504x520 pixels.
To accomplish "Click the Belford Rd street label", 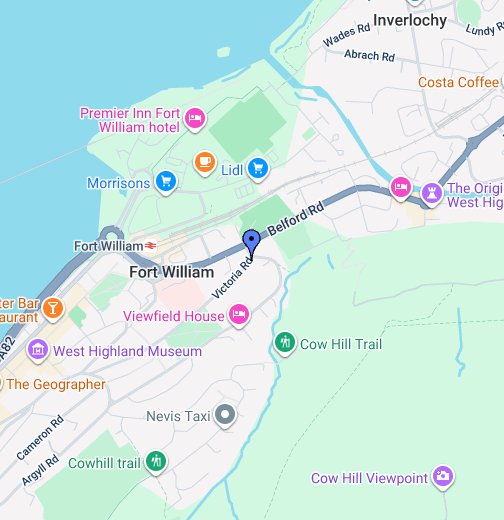I will pyautogui.click(x=296, y=218).
